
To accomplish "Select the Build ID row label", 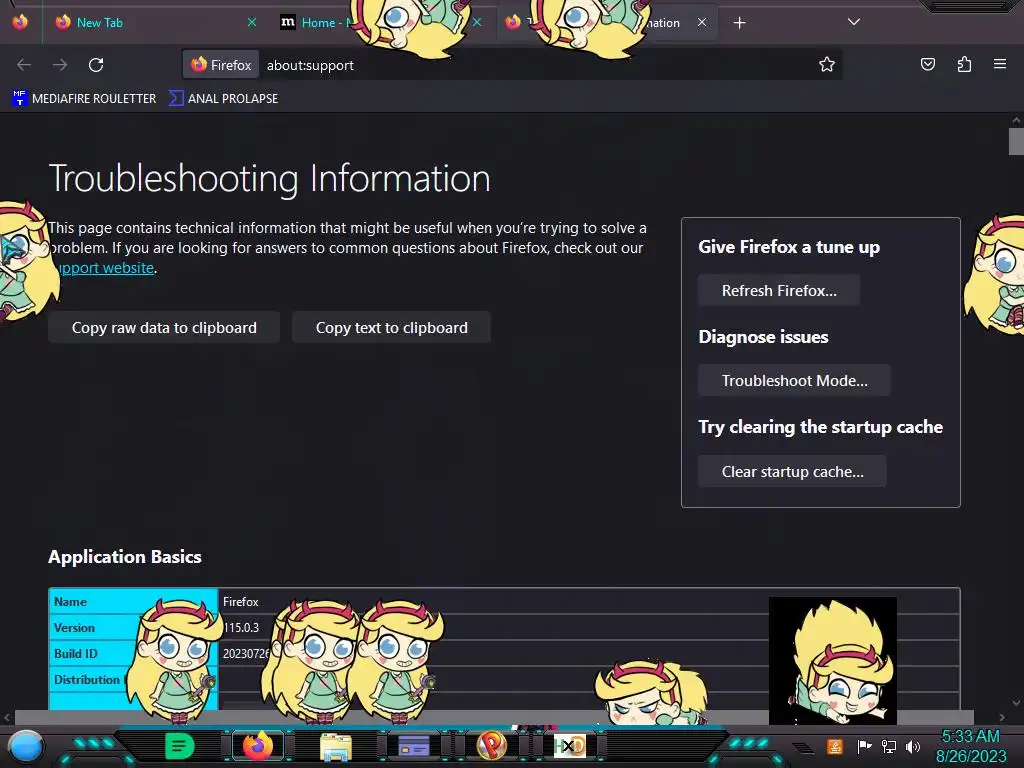I will [x=75, y=654].
